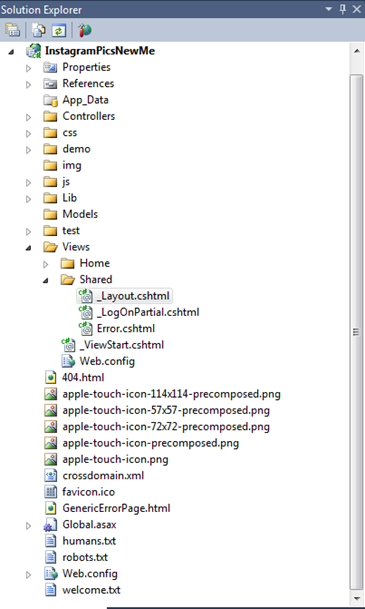Click the References node icon
365x609 pixels.
coord(50,84)
